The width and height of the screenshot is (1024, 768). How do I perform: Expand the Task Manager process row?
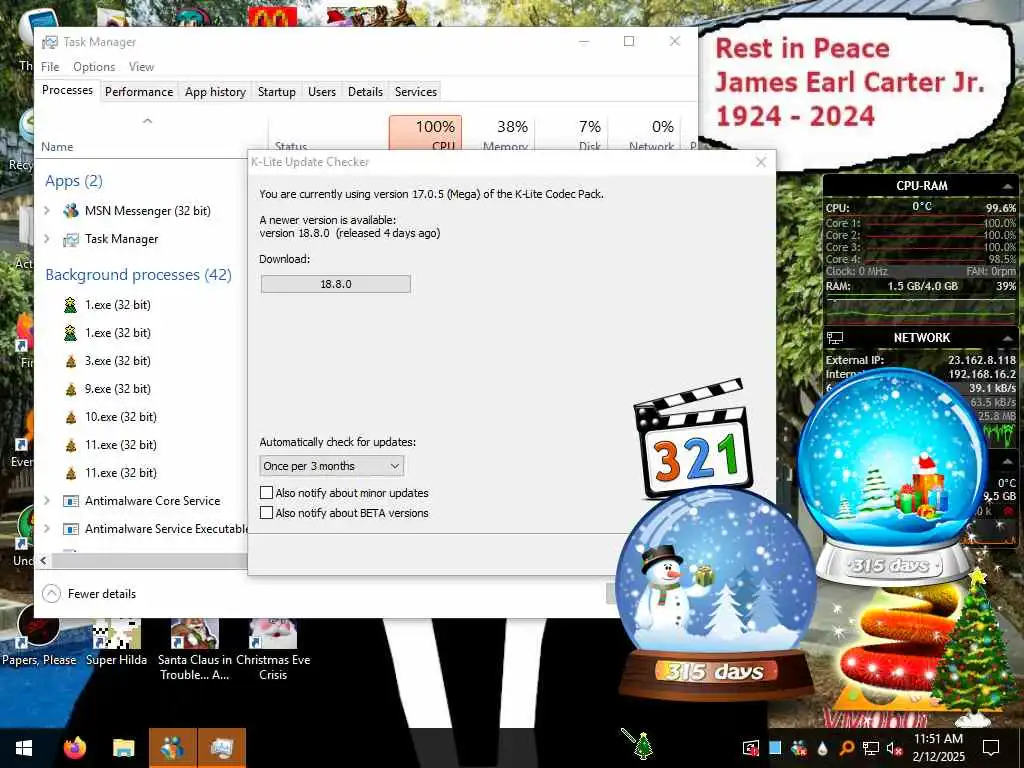click(47, 238)
